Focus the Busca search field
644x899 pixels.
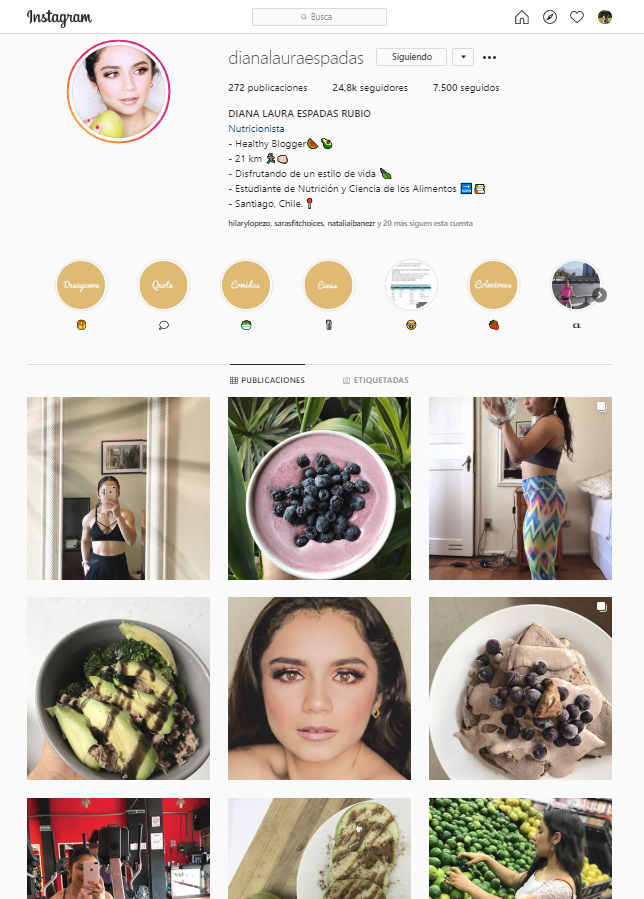319,17
